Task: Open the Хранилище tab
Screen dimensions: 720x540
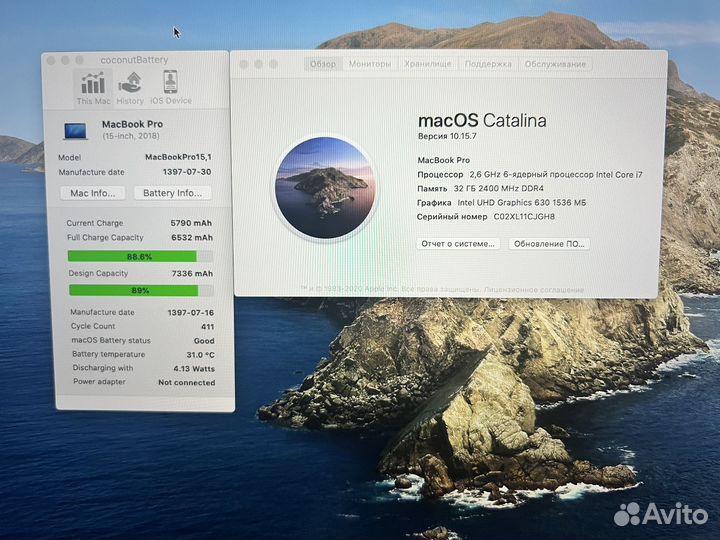Action: point(428,64)
